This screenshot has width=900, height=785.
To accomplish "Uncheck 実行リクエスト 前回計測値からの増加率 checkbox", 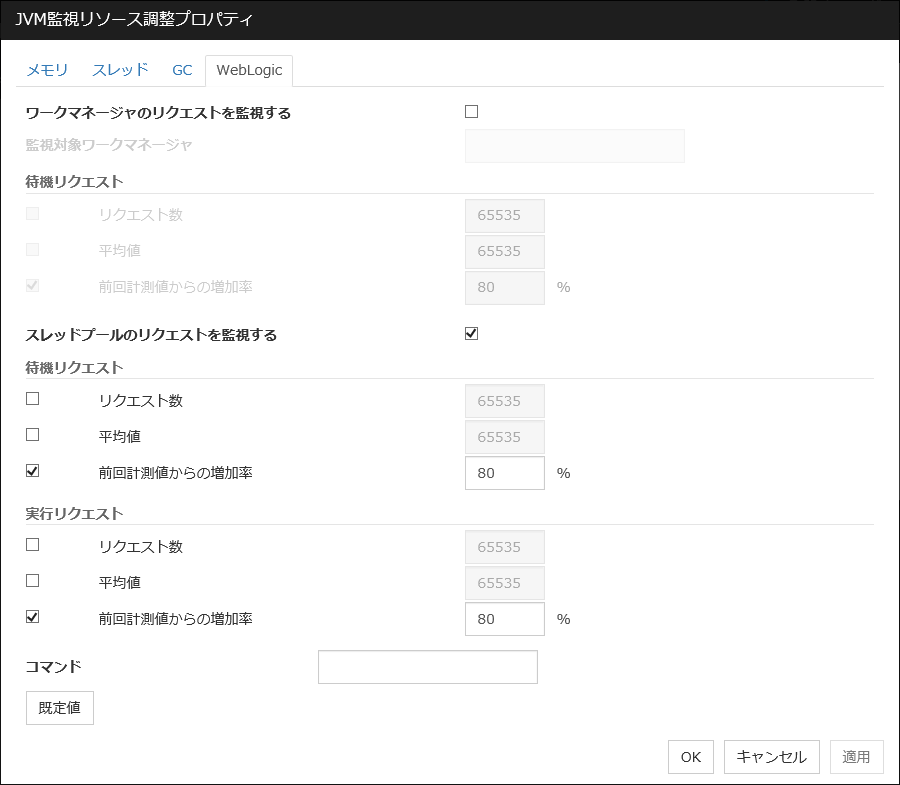I will pos(33,617).
